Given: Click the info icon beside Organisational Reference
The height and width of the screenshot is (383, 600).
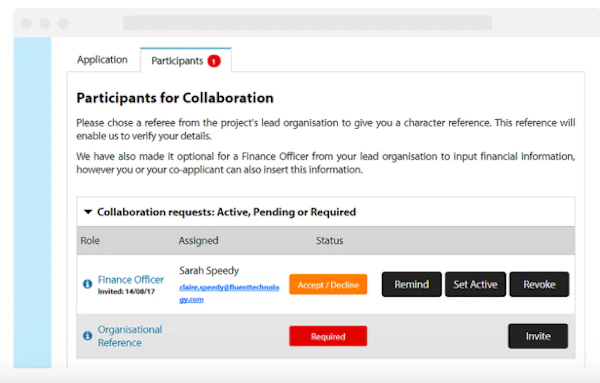Looking at the screenshot, I should point(88,336).
